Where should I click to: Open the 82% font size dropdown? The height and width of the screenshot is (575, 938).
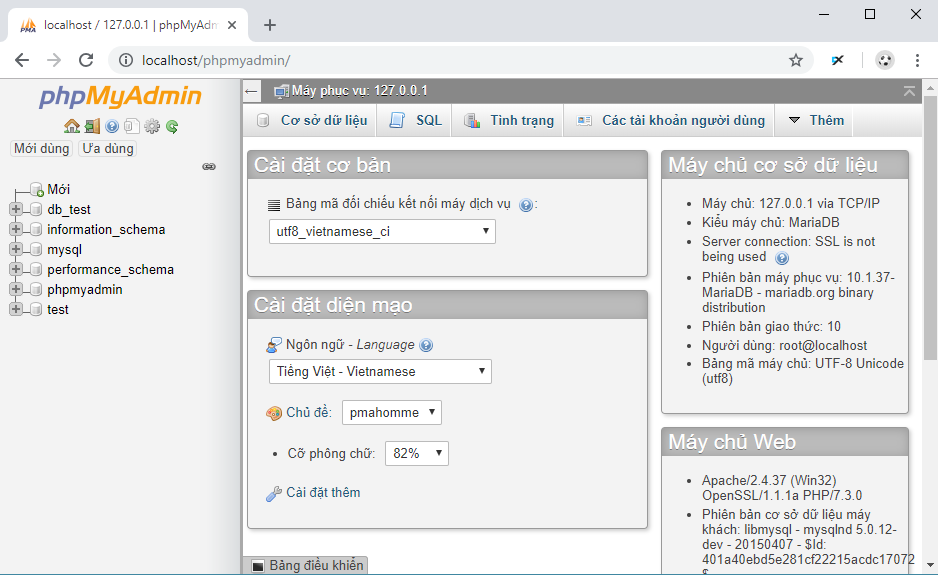417,454
